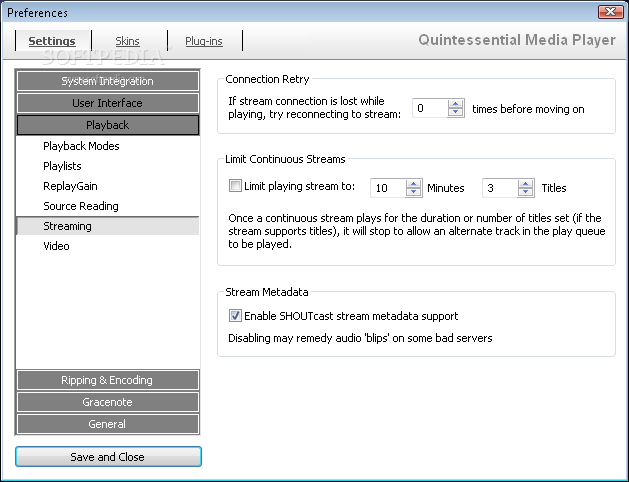Click the Minutes input field showing 10
The image size is (629, 482).
coord(388,188)
